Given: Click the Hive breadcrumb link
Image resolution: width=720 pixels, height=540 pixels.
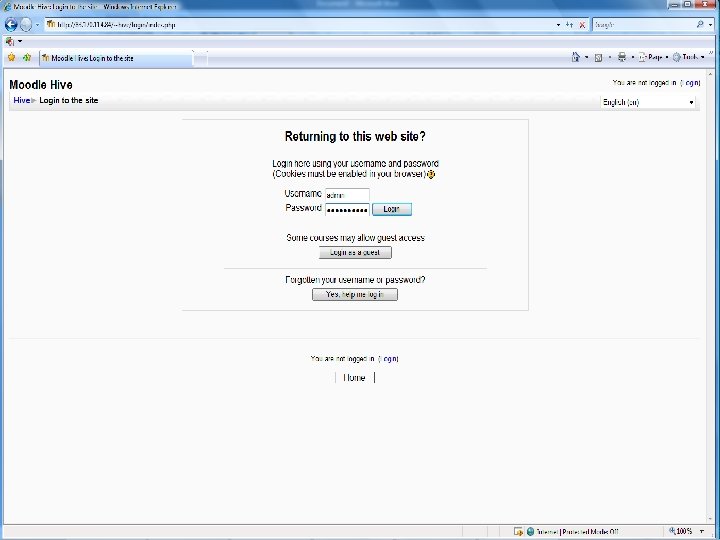Looking at the screenshot, I should coord(22,100).
